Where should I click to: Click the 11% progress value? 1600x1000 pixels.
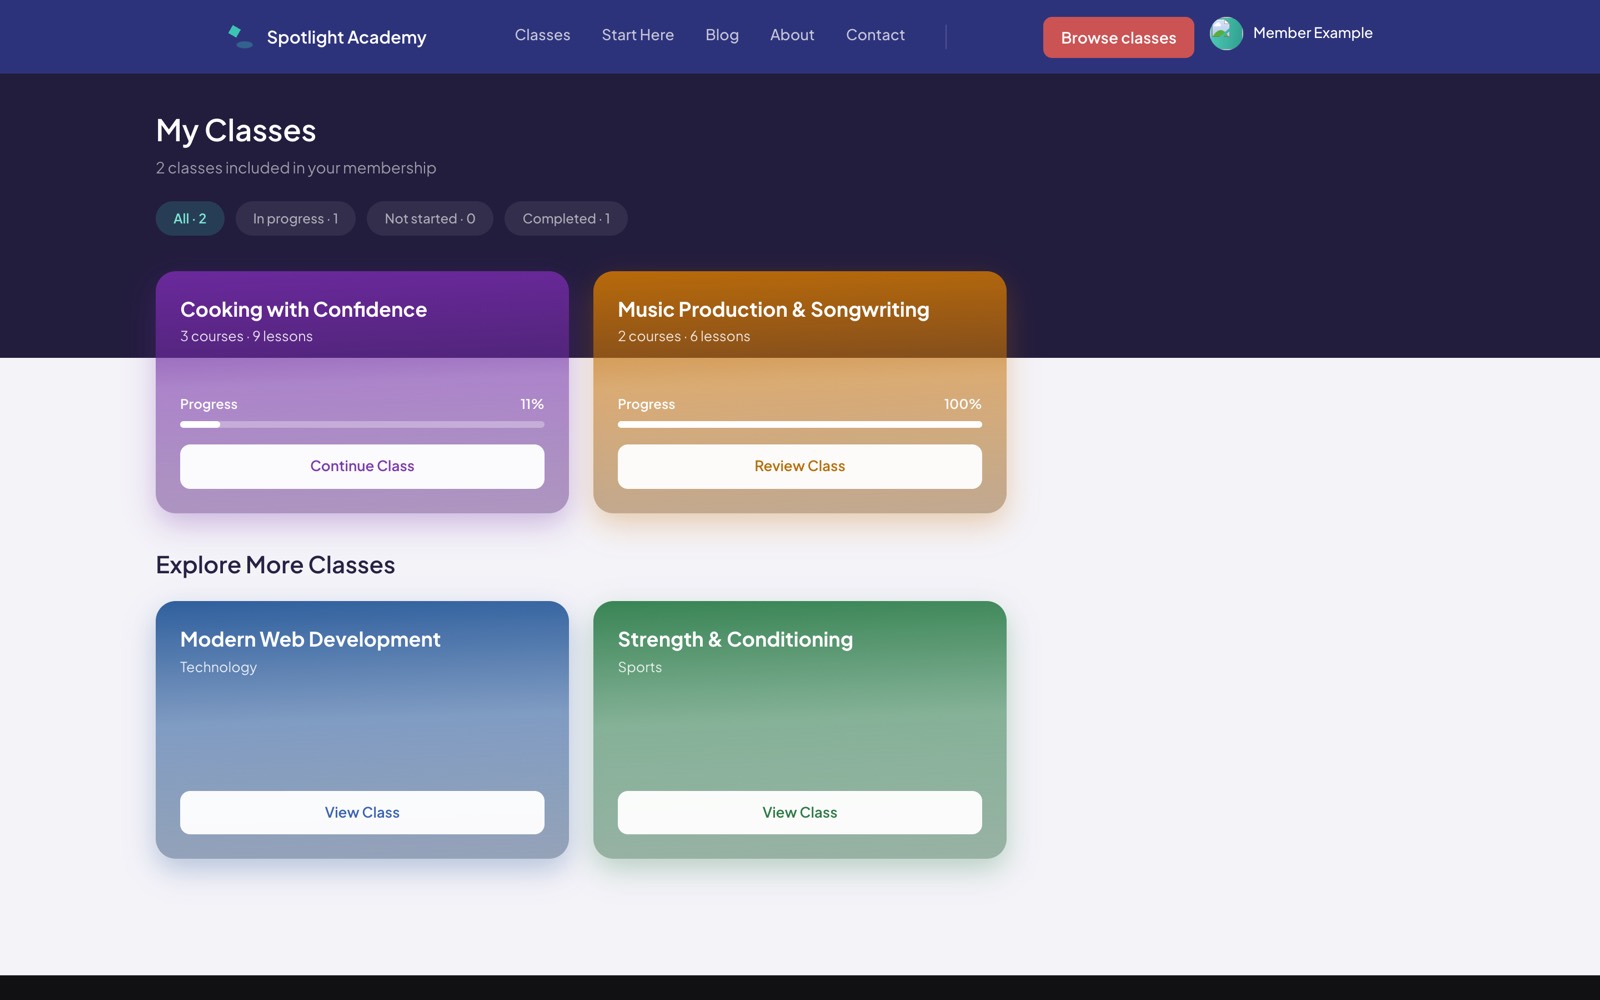tap(532, 404)
